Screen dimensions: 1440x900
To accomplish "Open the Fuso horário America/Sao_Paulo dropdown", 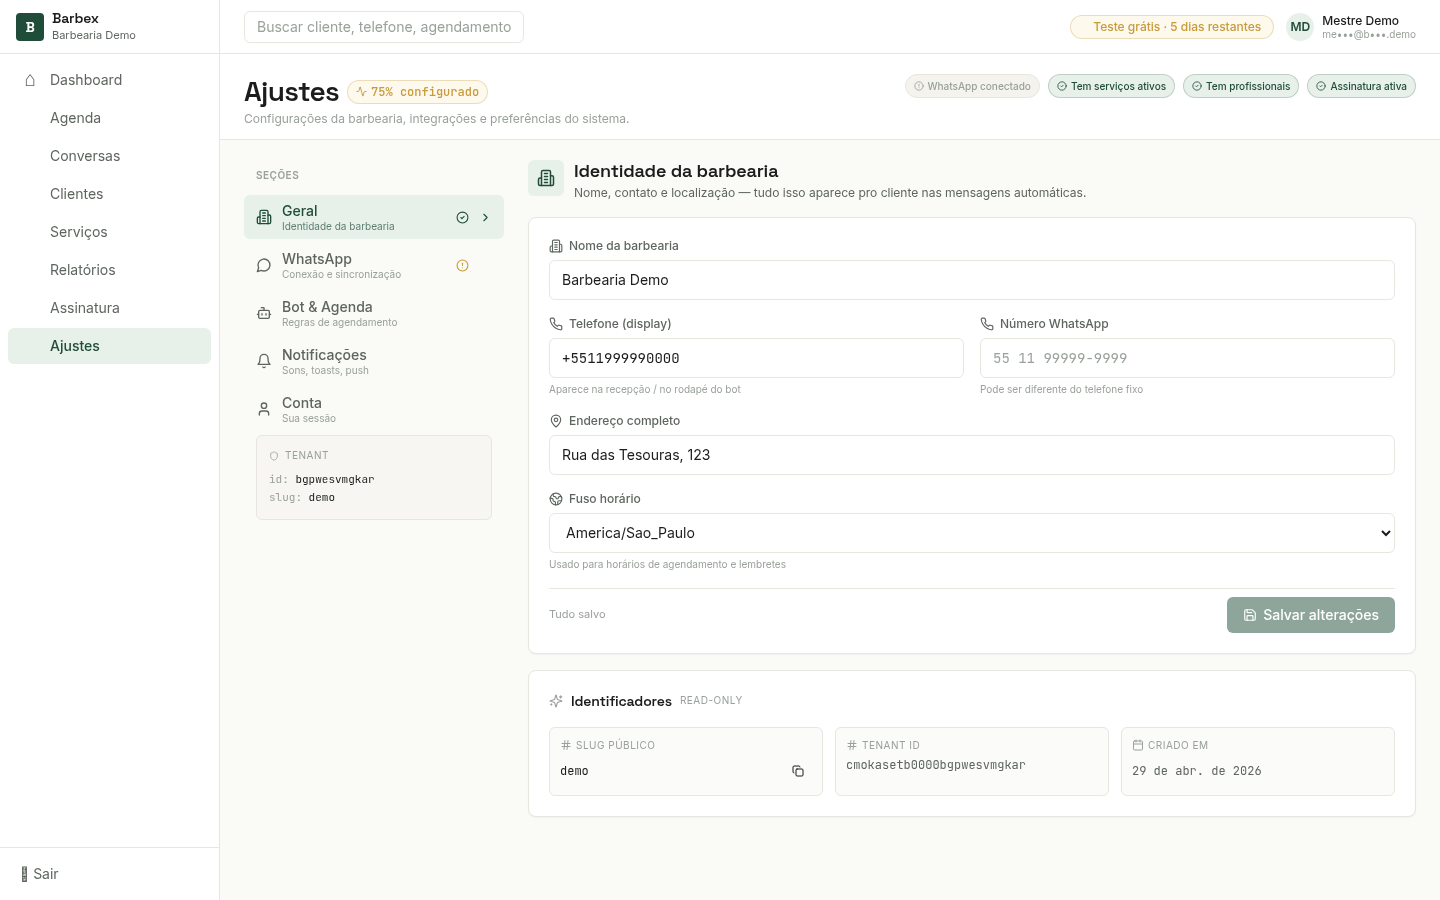I will coord(972,533).
